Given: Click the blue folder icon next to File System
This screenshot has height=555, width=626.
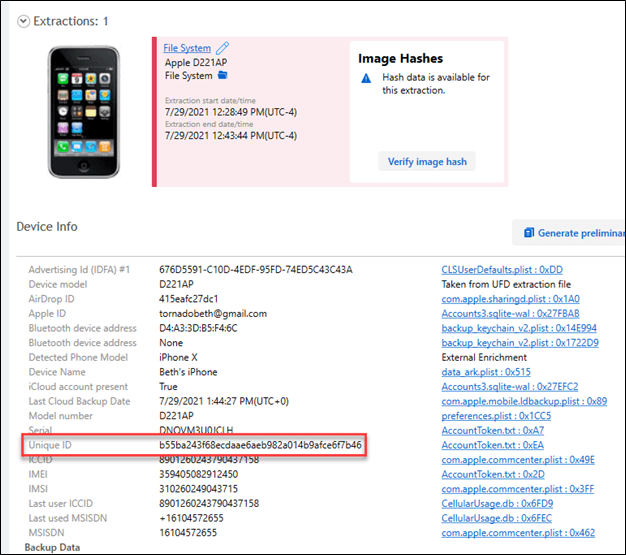Looking at the screenshot, I should 223,75.
